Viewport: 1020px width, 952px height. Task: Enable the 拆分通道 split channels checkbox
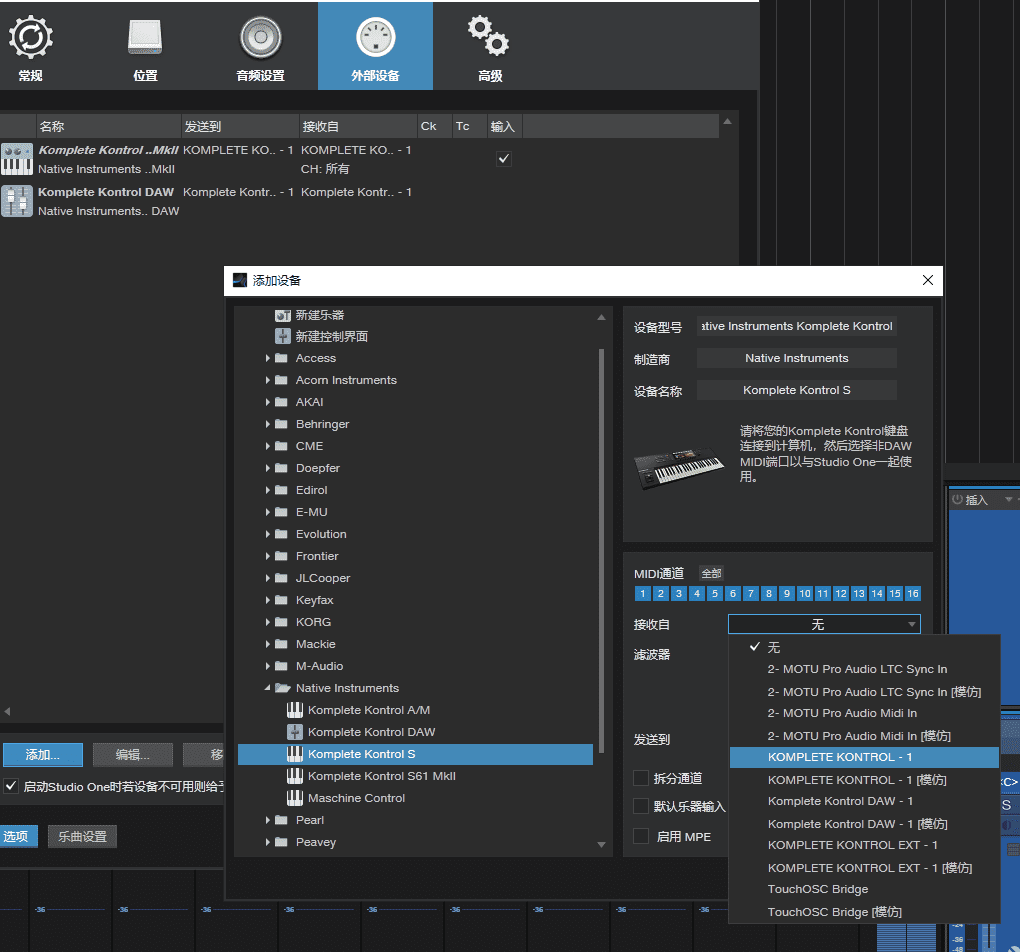coord(641,778)
